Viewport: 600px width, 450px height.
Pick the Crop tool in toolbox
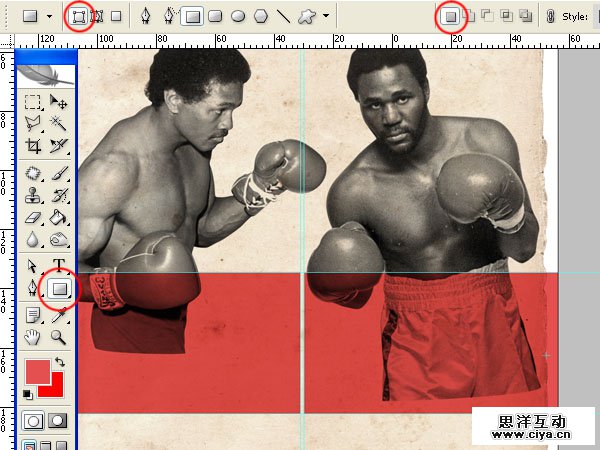[x=33, y=146]
